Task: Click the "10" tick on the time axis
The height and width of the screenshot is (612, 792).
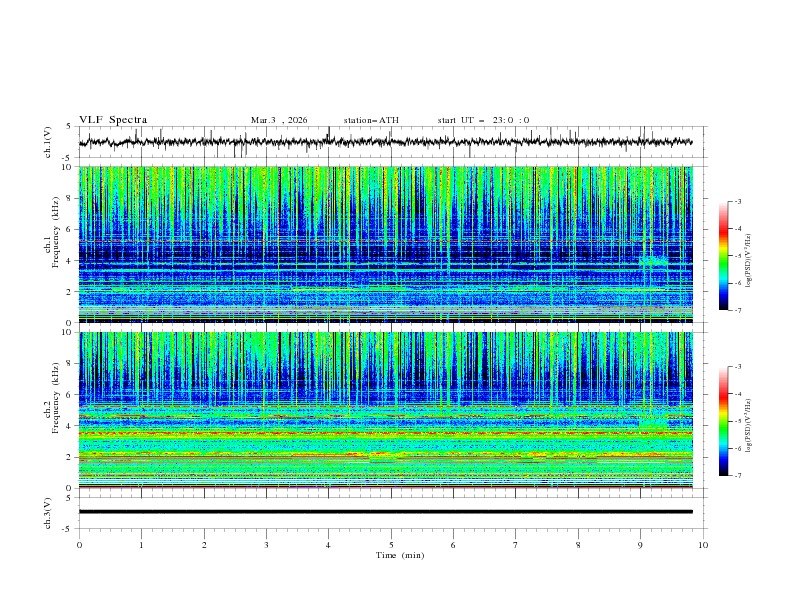Action: 703,545
